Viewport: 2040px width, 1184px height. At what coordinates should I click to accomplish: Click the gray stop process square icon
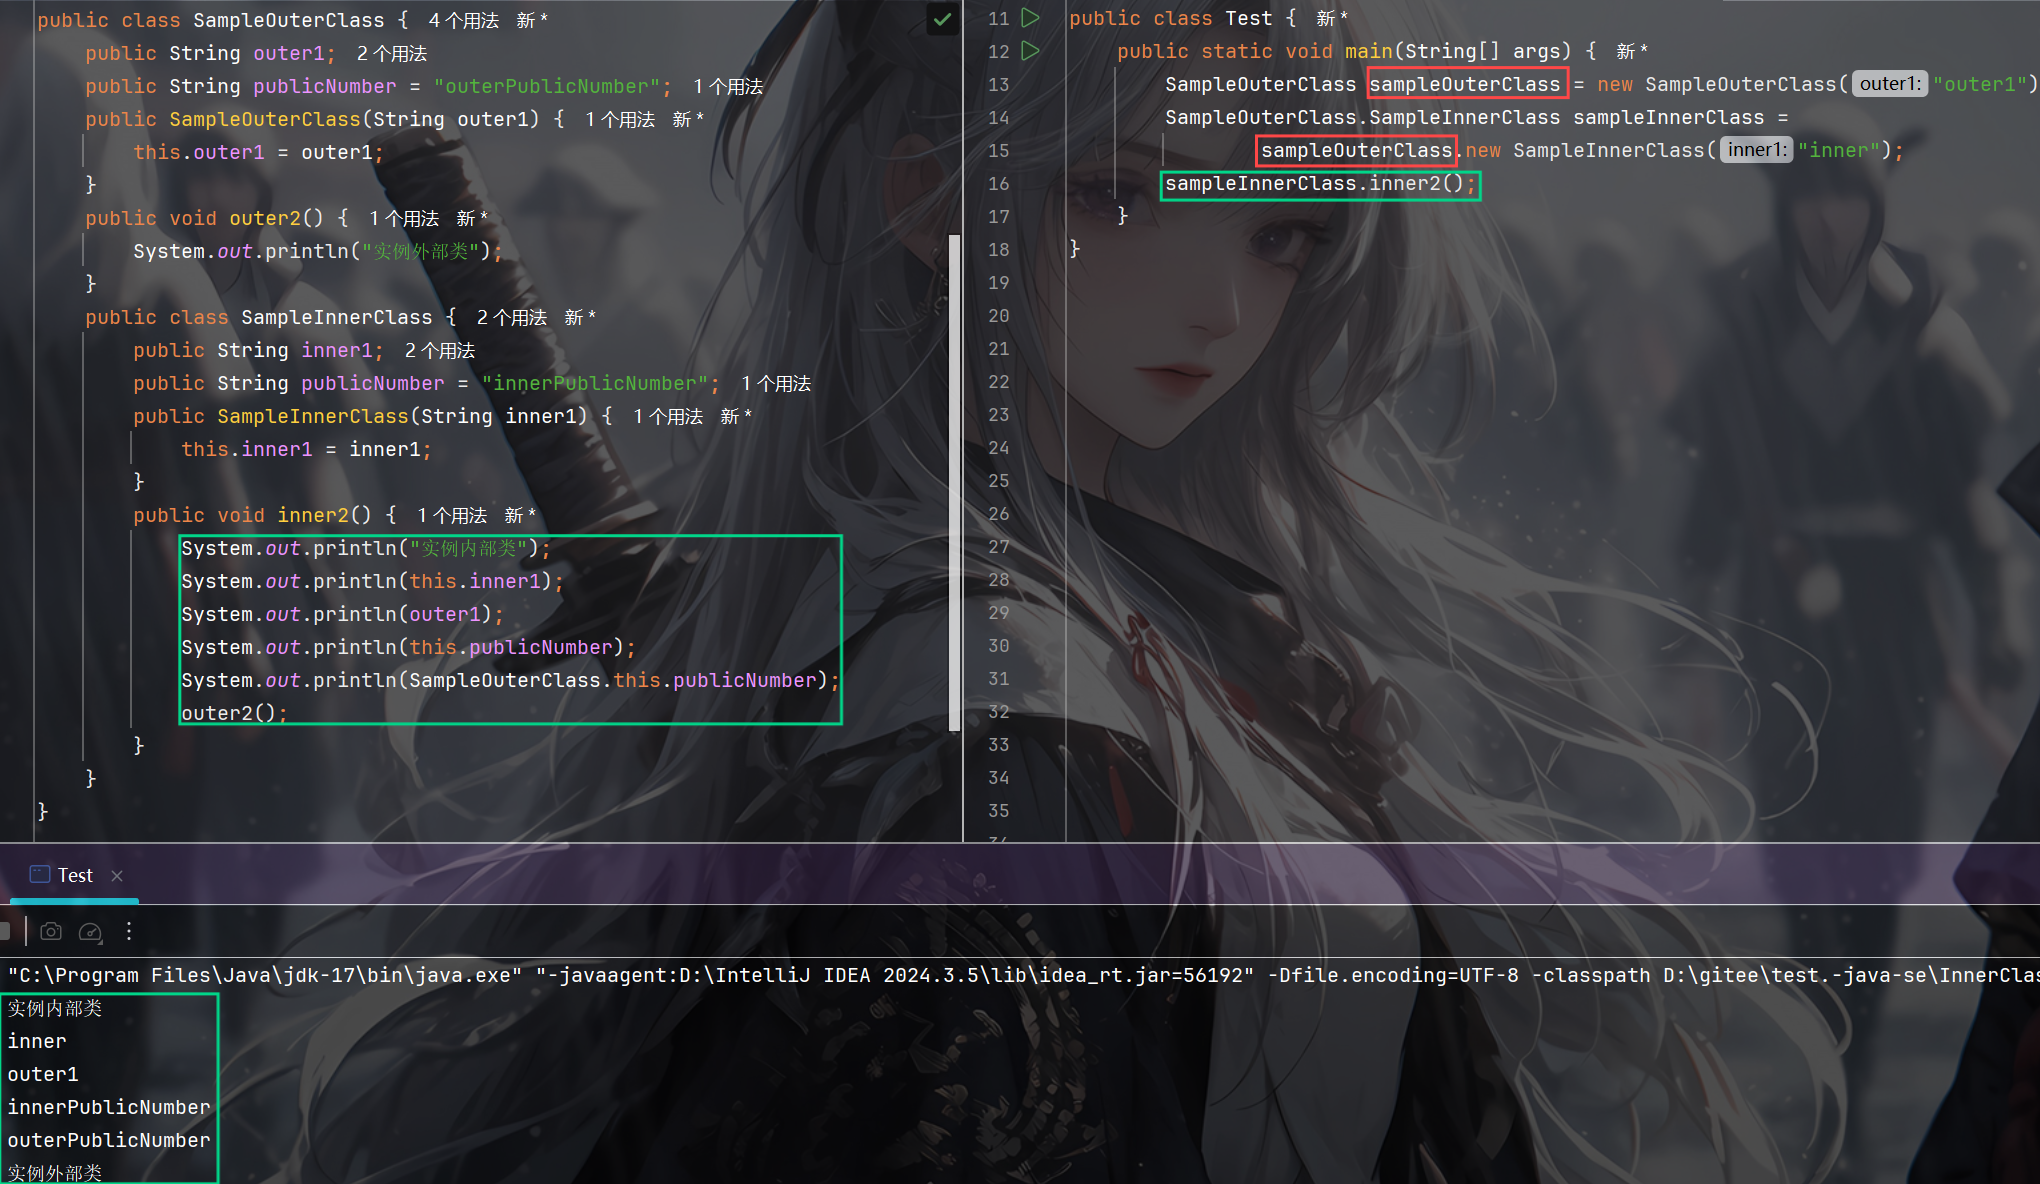(5, 932)
